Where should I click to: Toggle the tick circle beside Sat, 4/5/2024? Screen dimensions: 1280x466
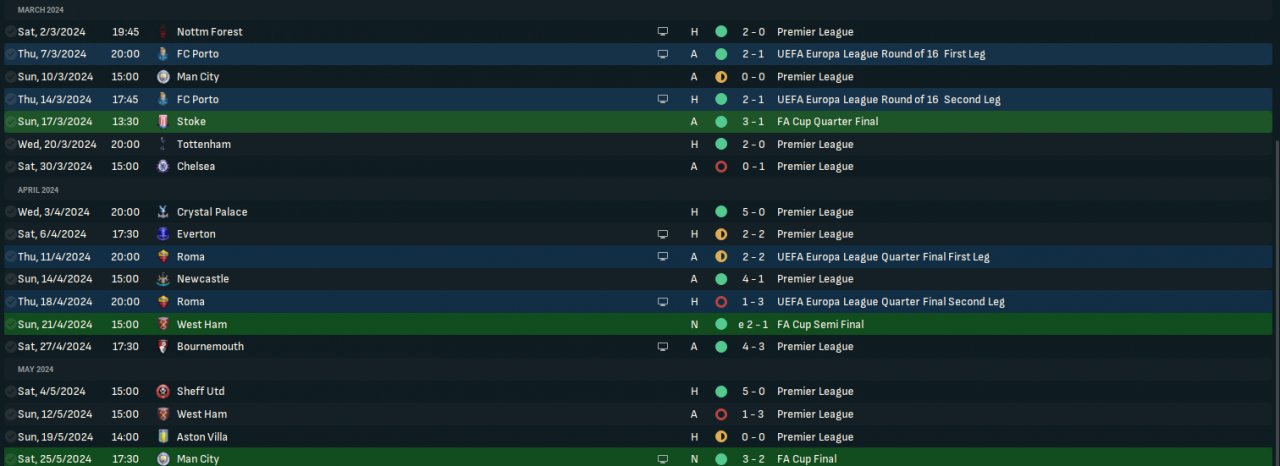pyautogui.click(x=10, y=392)
